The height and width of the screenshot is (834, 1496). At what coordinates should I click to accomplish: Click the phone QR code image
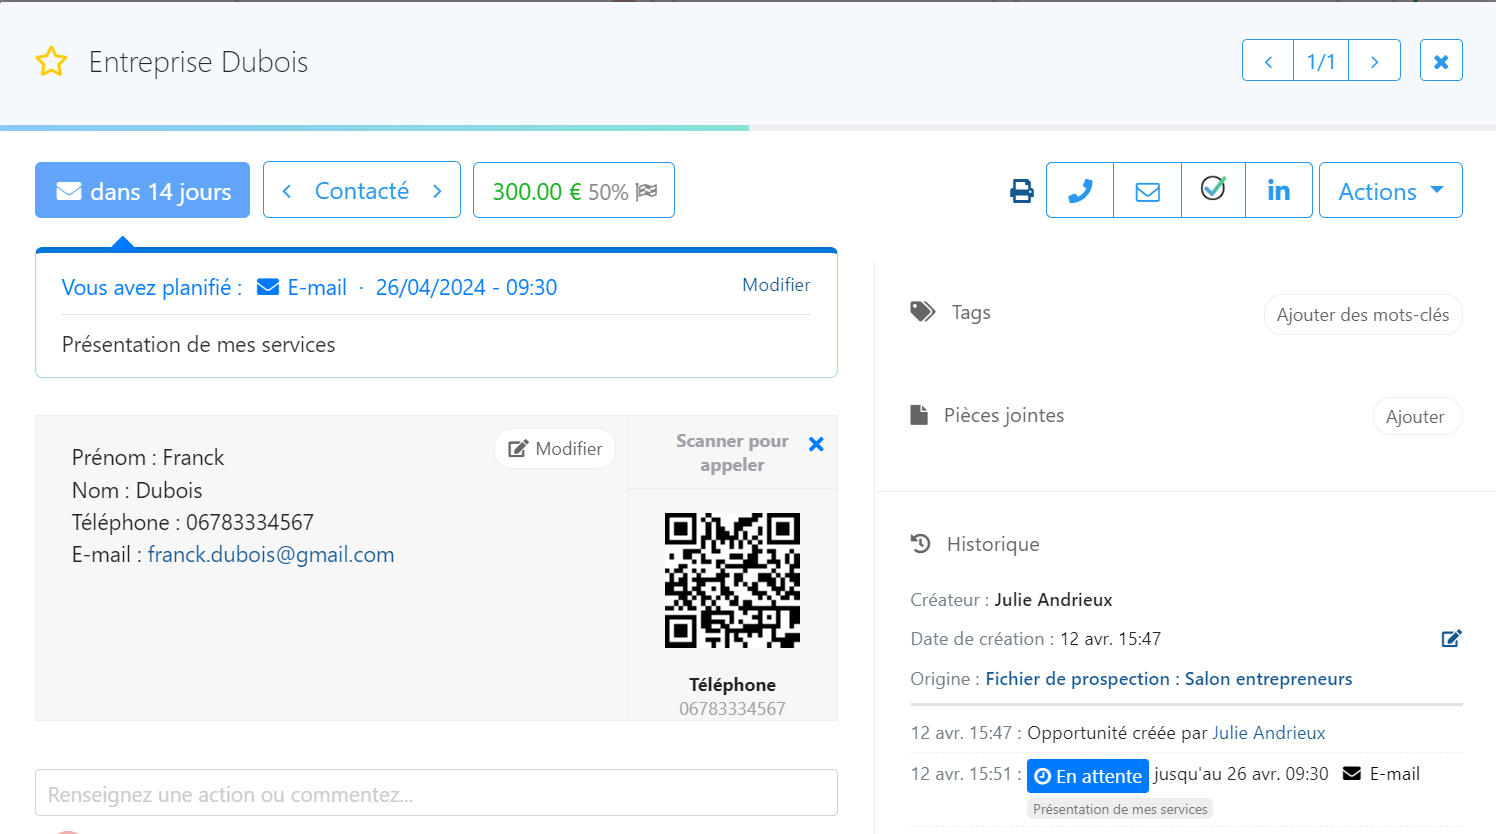coord(732,580)
